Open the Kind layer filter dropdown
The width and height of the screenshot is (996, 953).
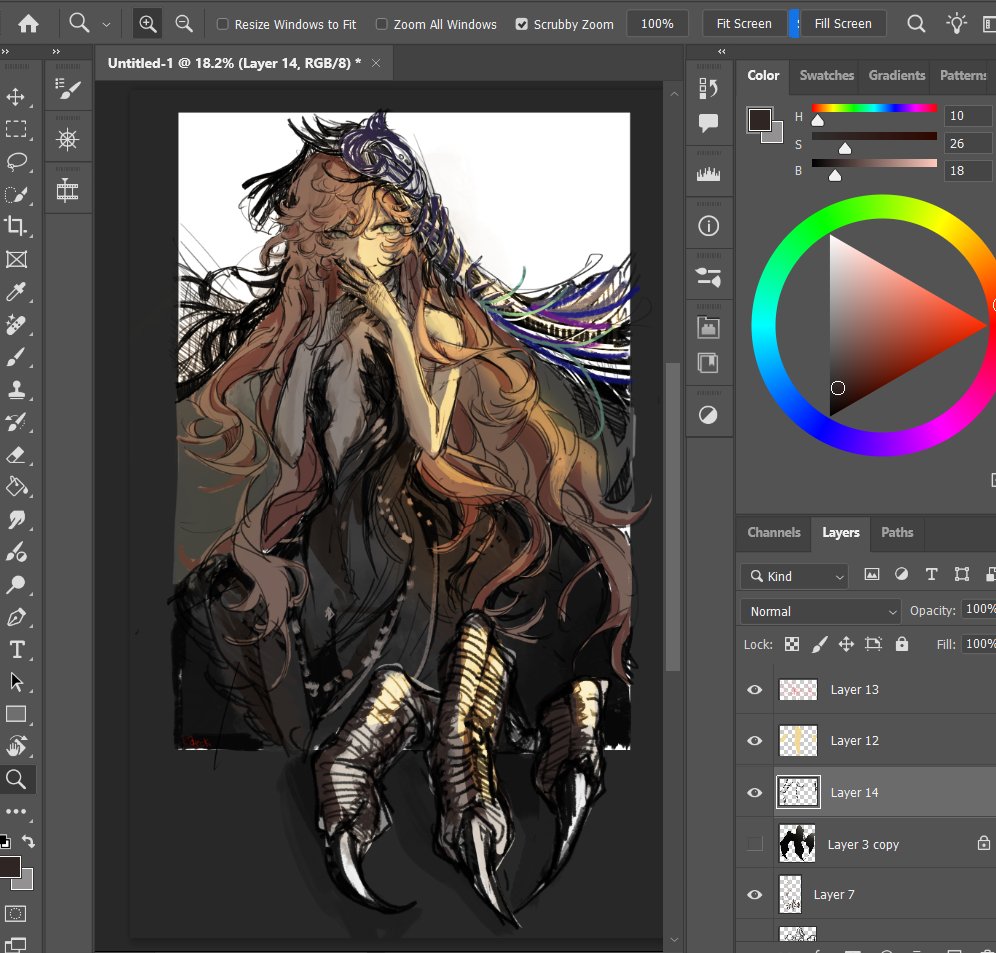point(794,576)
